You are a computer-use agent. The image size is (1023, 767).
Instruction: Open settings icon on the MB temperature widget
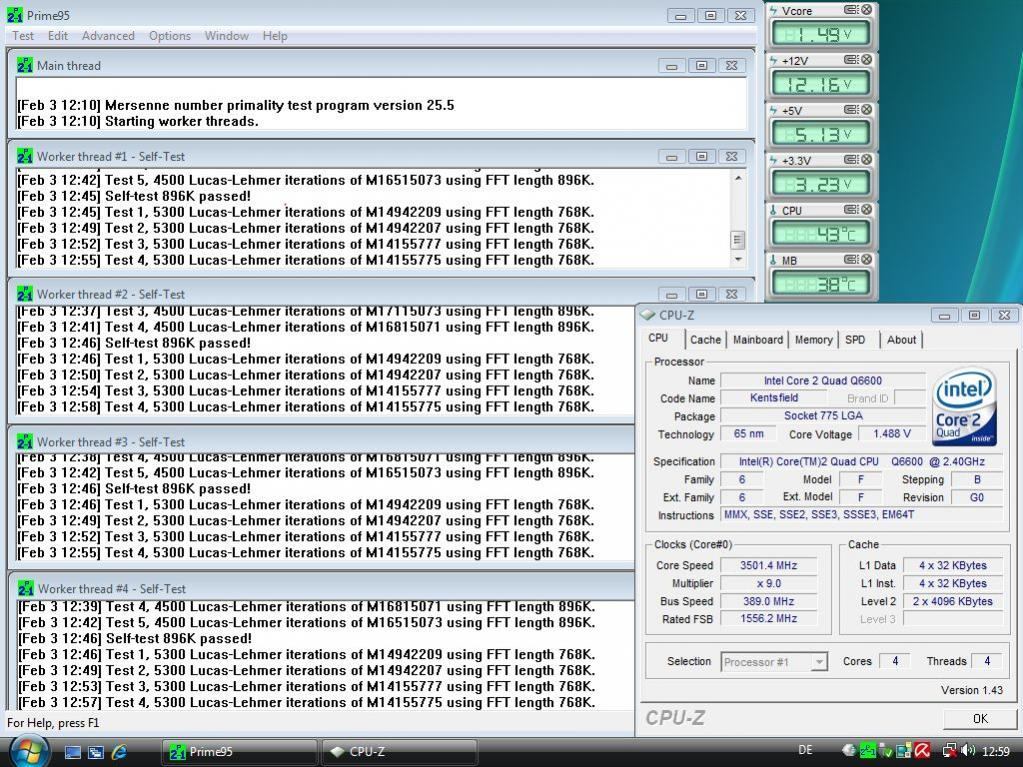pyautogui.click(x=851, y=260)
